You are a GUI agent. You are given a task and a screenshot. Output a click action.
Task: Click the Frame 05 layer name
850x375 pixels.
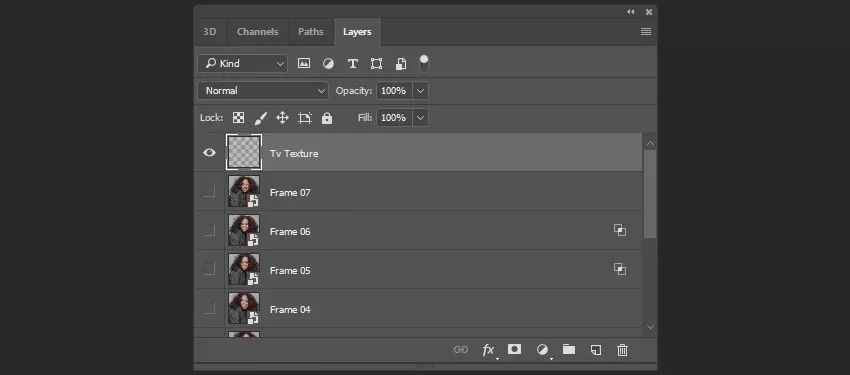coord(290,270)
